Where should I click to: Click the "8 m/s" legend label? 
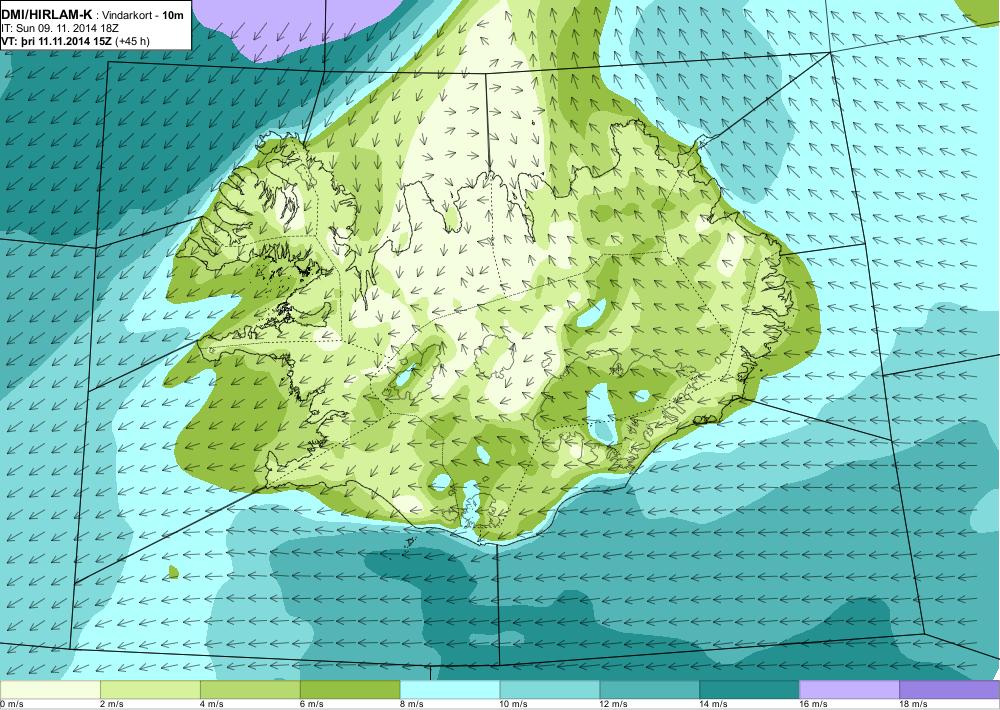coord(412,704)
